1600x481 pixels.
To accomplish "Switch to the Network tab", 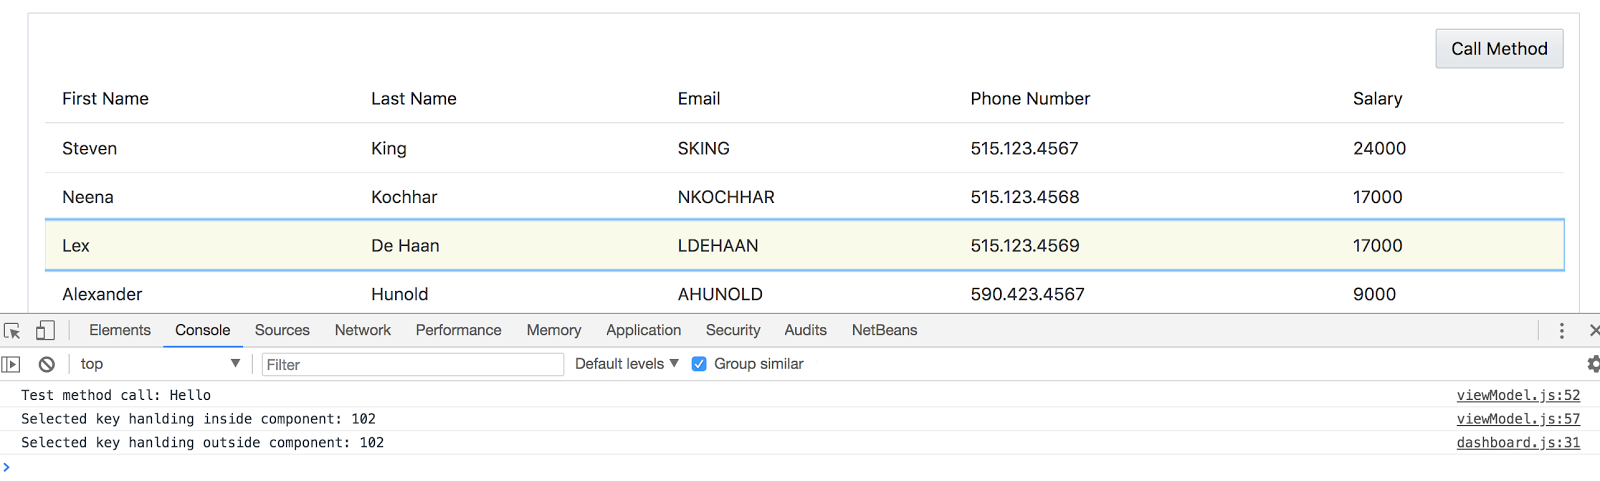I will click(x=362, y=330).
